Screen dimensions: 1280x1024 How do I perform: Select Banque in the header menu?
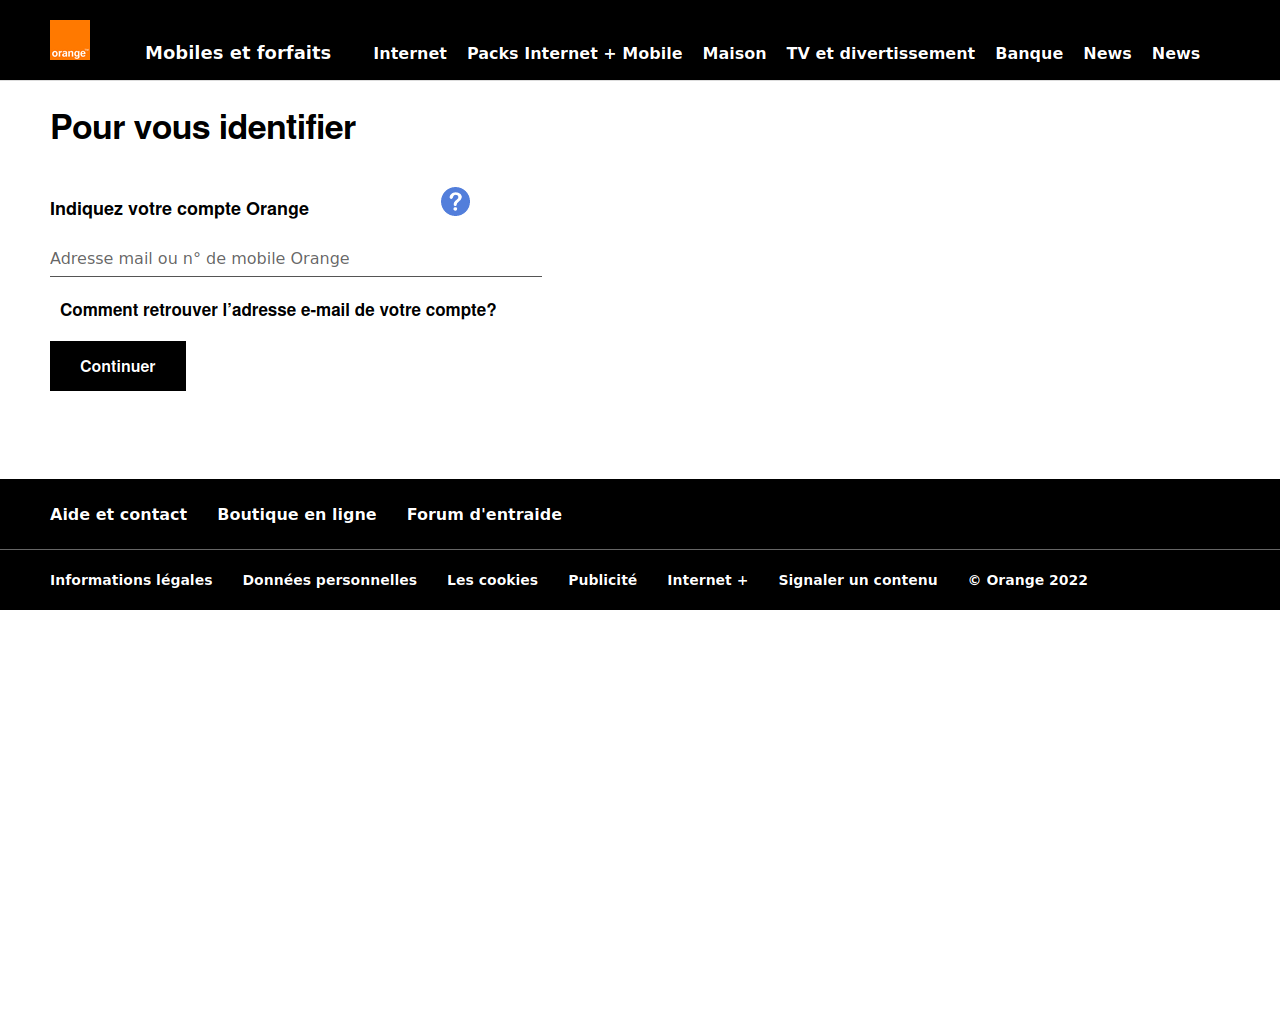click(x=1029, y=53)
